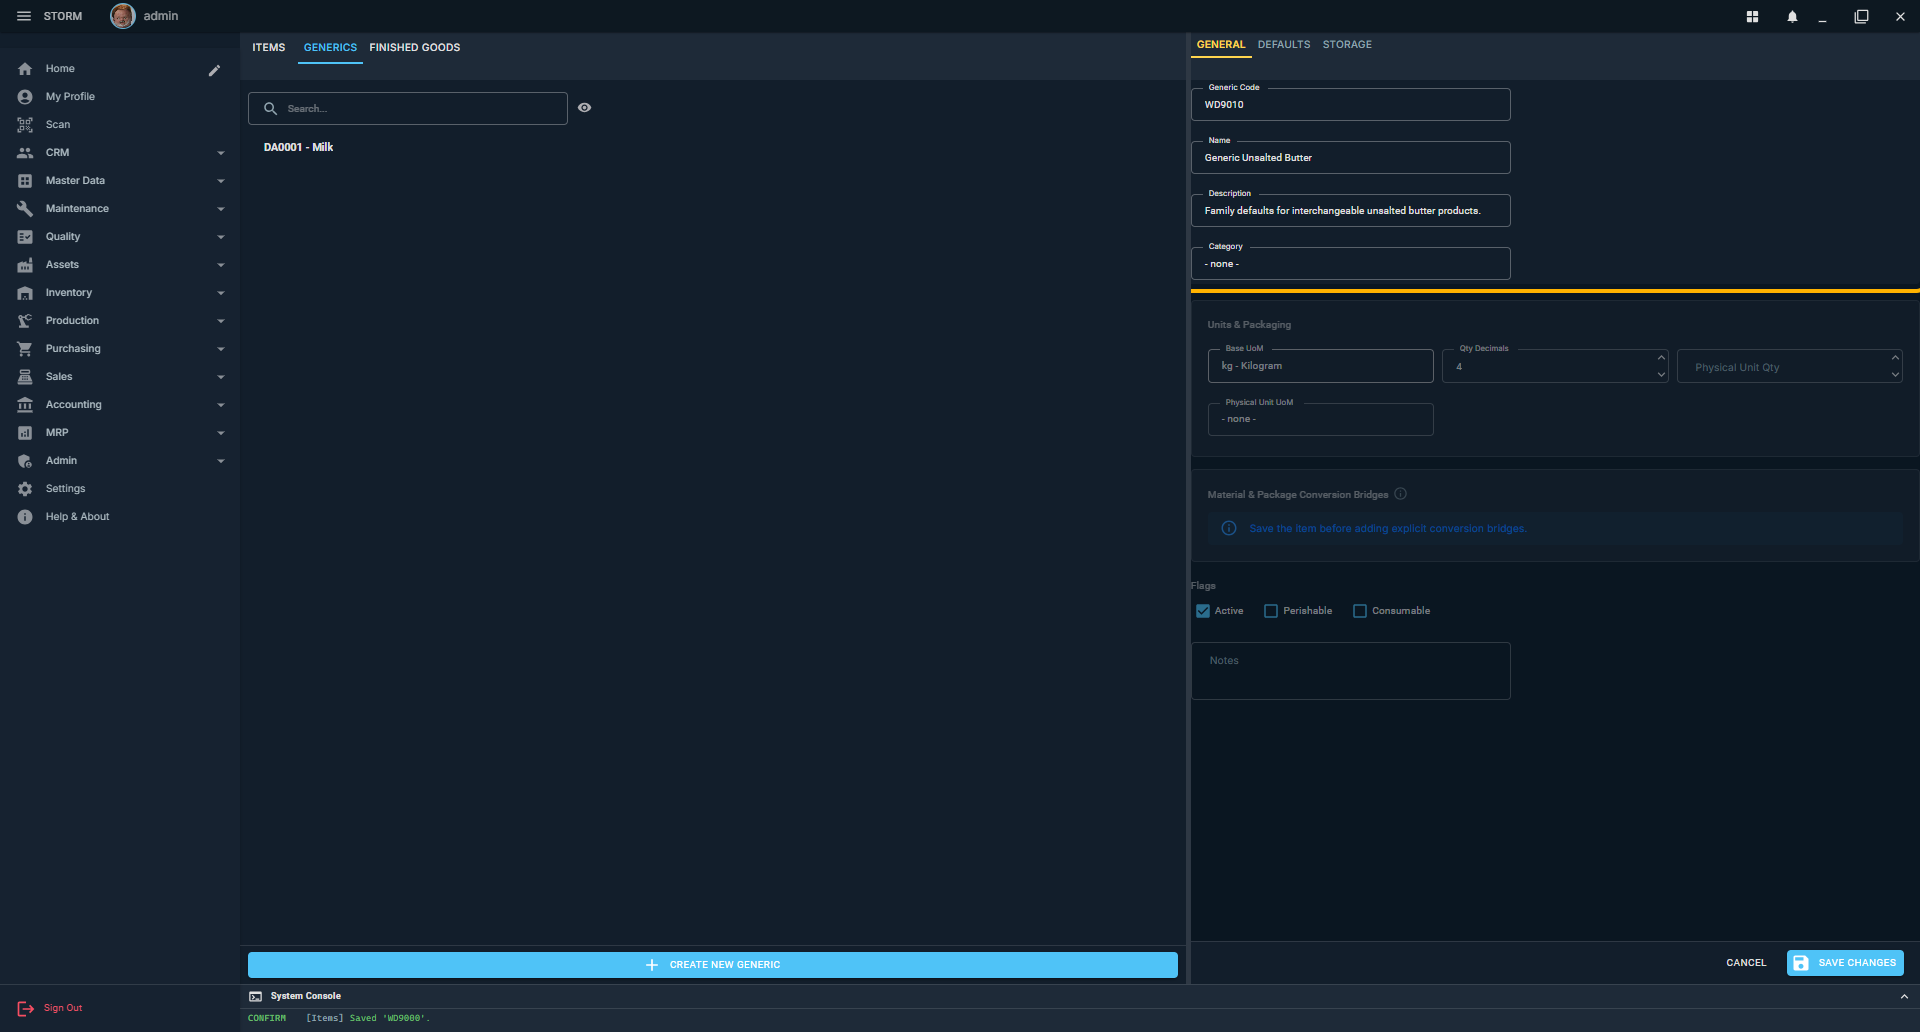Viewport: 1920px width, 1032px height.
Task: Open the hamburger menu next to STORM
Action: coord(24,16)
